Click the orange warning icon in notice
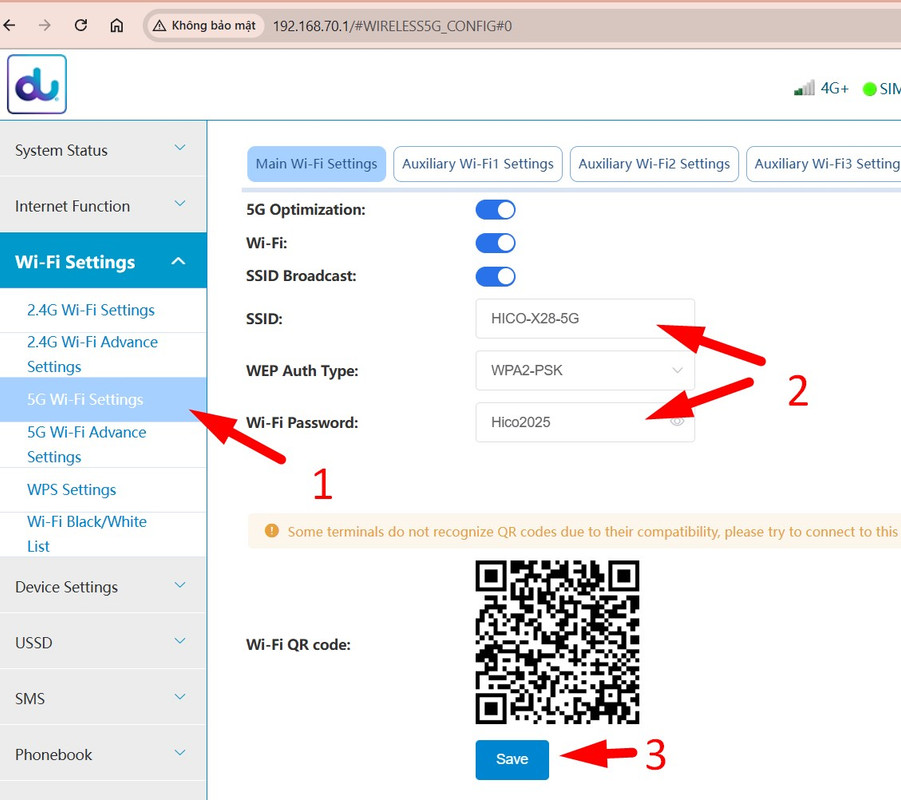The height and width of the screenshot is (800, 901). (x=271, y=531)
